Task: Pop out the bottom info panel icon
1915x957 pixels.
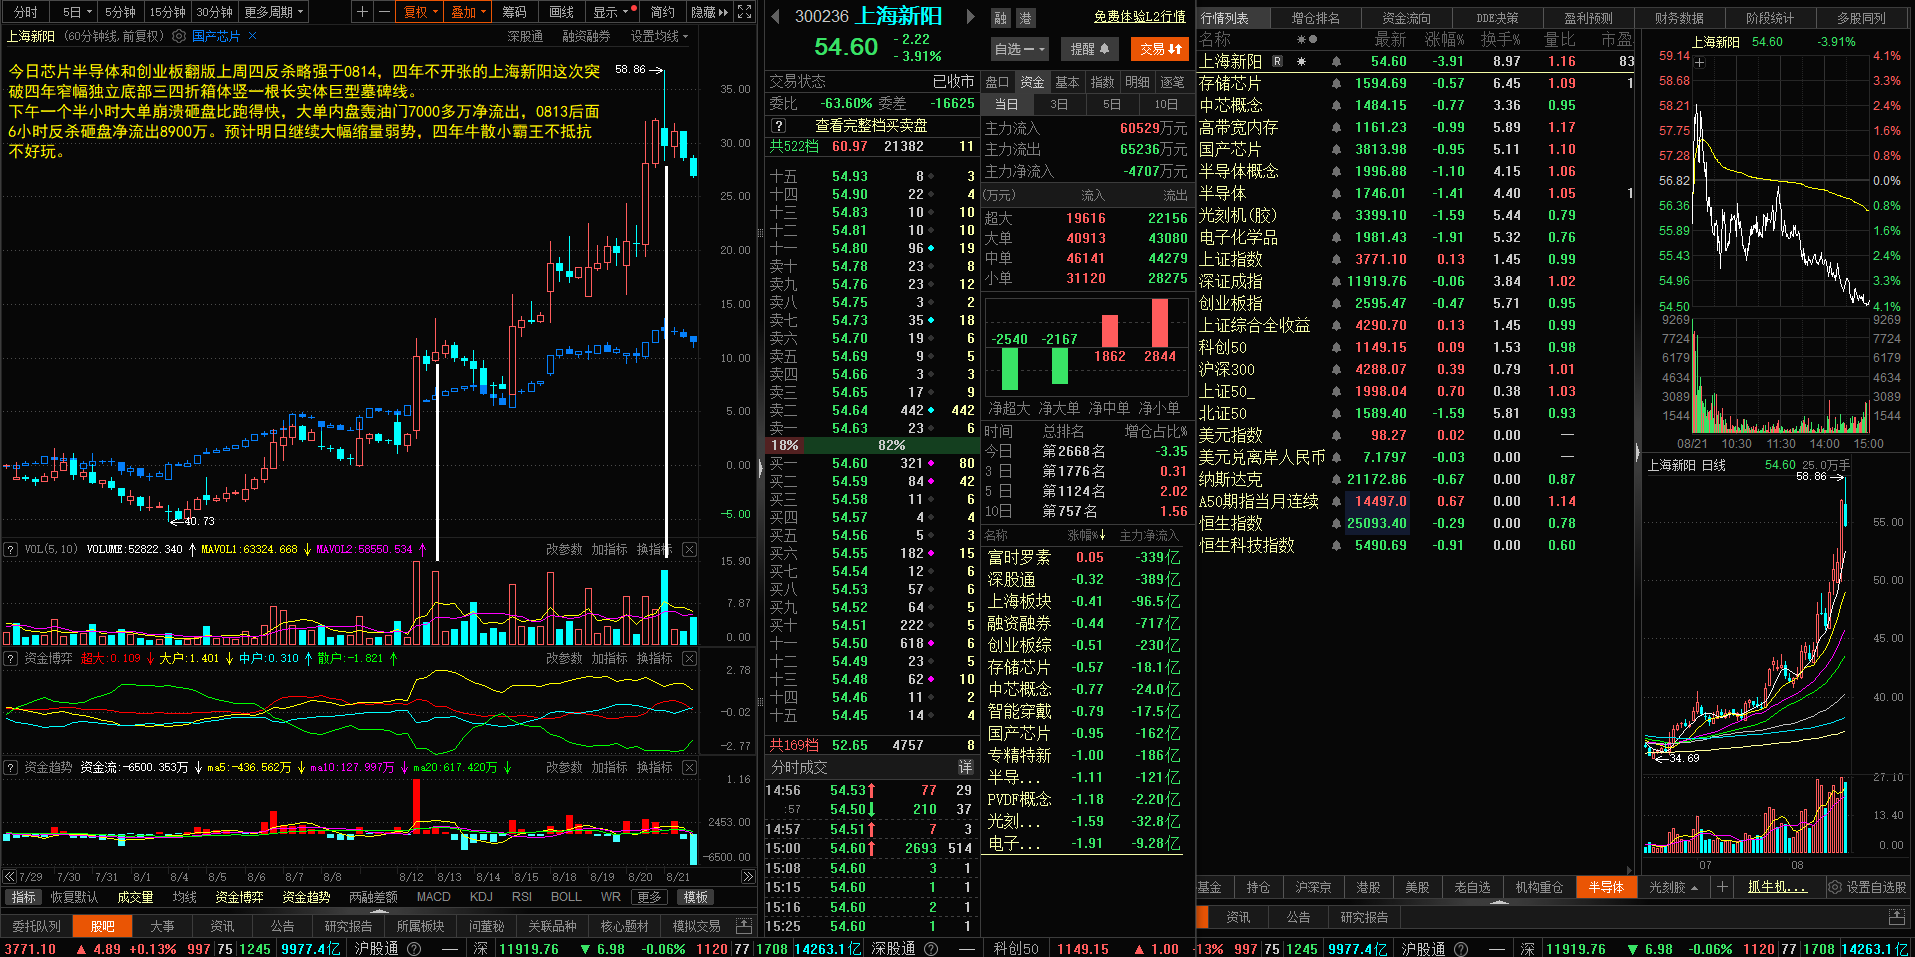Action: coord(743,926)
